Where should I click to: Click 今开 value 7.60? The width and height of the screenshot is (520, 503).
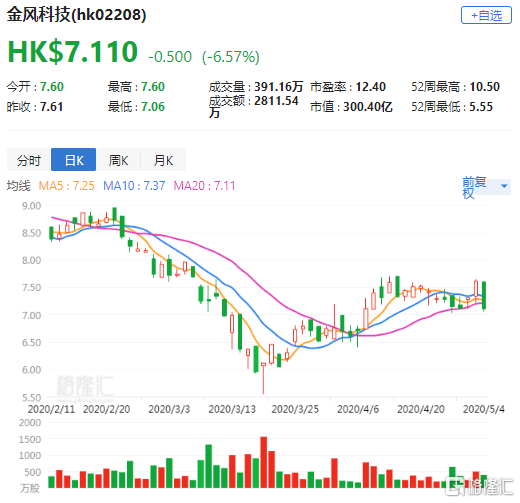pos(52,87)
